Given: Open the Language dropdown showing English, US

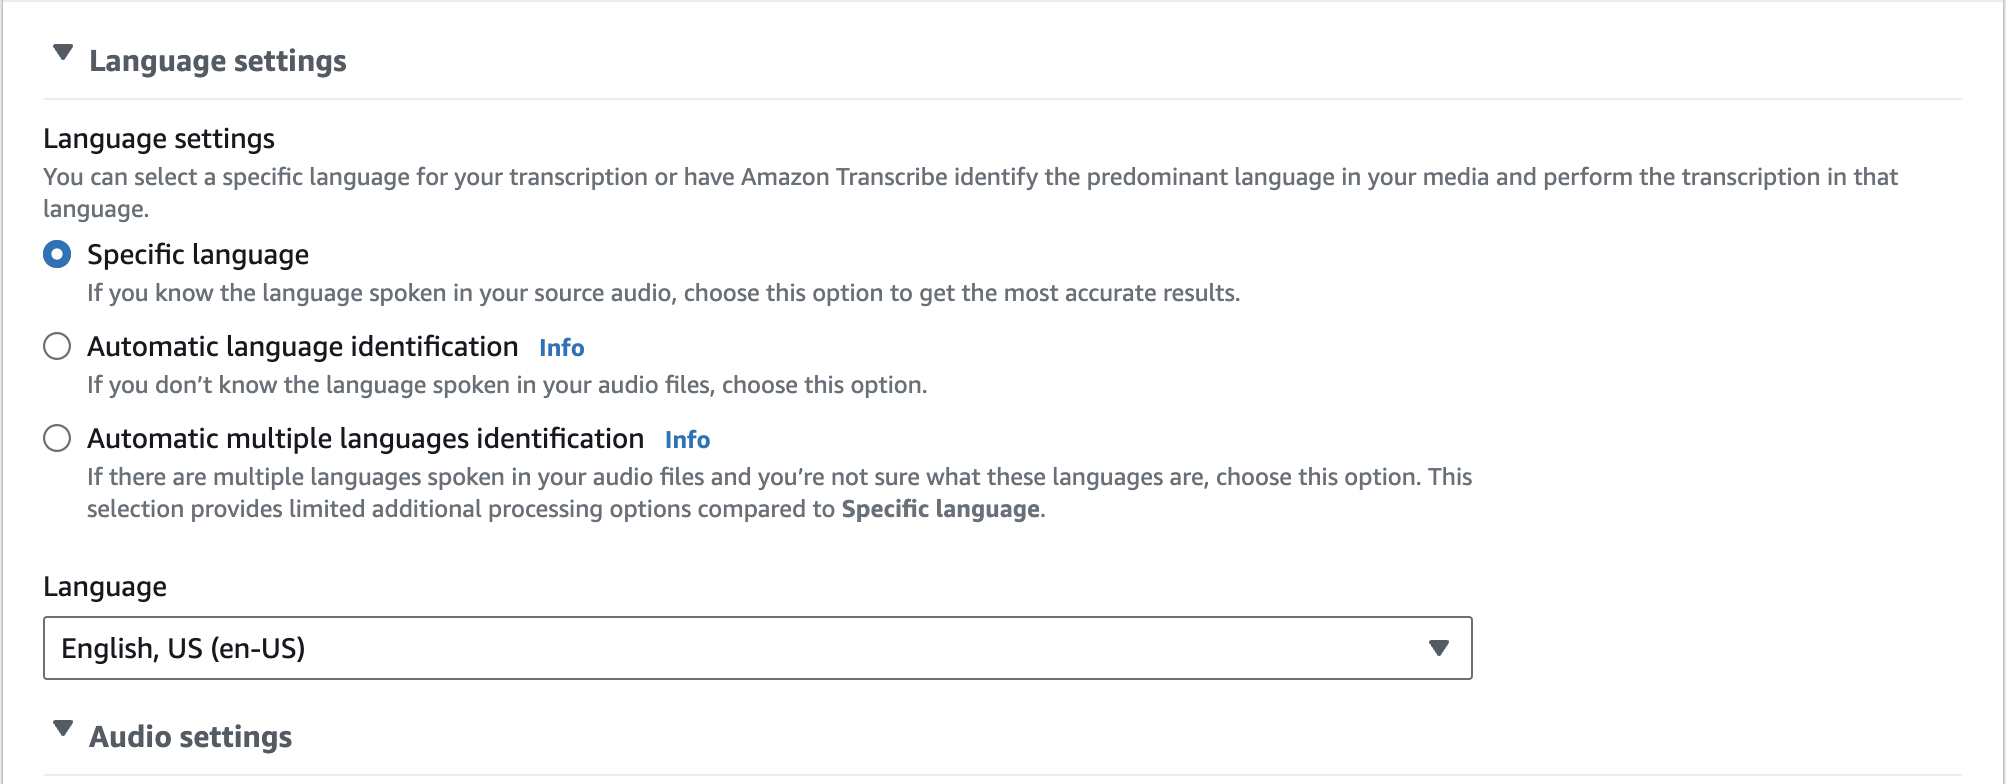Looking at the screenshot, I should click(740, 648).
